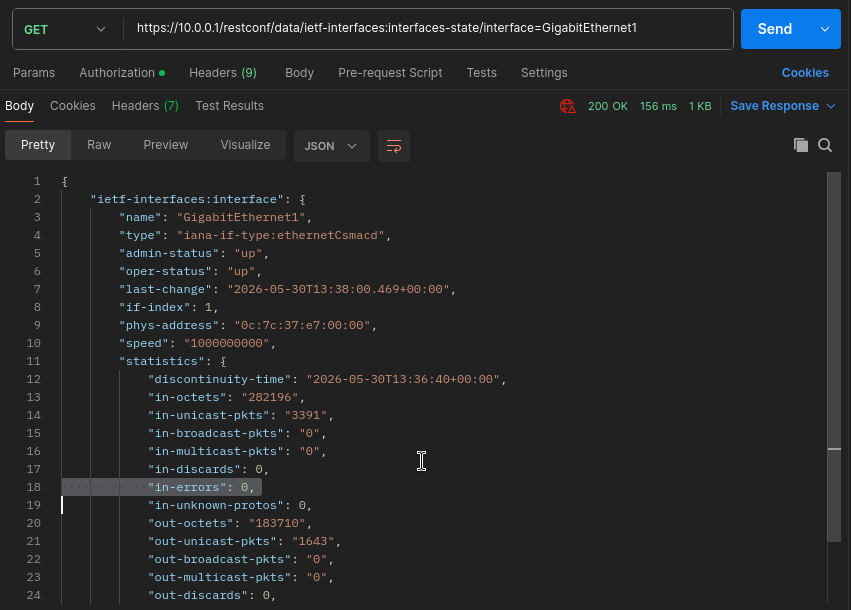Open the Pre-request Script tab
This screenshot has width=851, height=610.
(390, 73)
